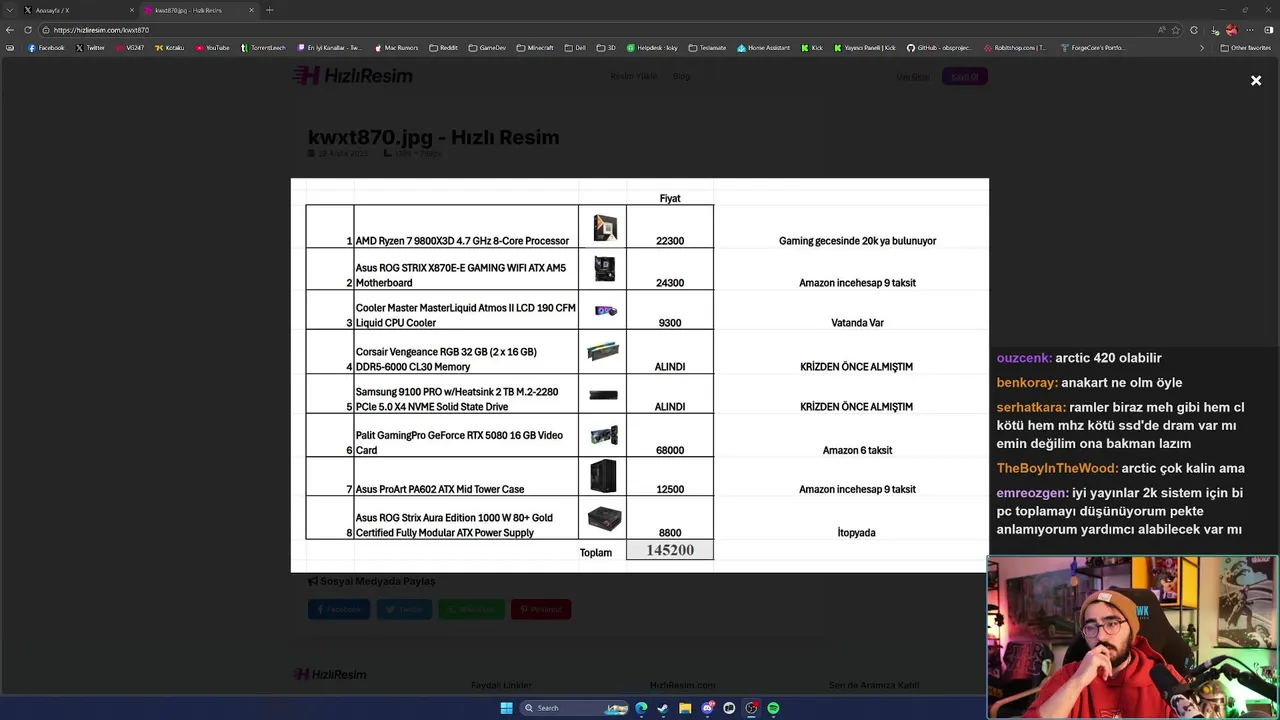Image resolution: width=1280 pixels, height=720 pixels.
Task: Open the Mac Rumors bookmark
Action: pos(396,48)
